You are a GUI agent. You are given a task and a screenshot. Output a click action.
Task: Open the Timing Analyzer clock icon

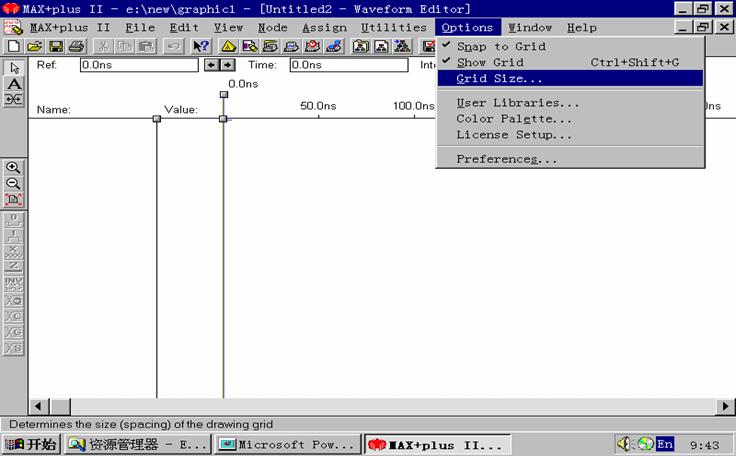coord(312,46)
